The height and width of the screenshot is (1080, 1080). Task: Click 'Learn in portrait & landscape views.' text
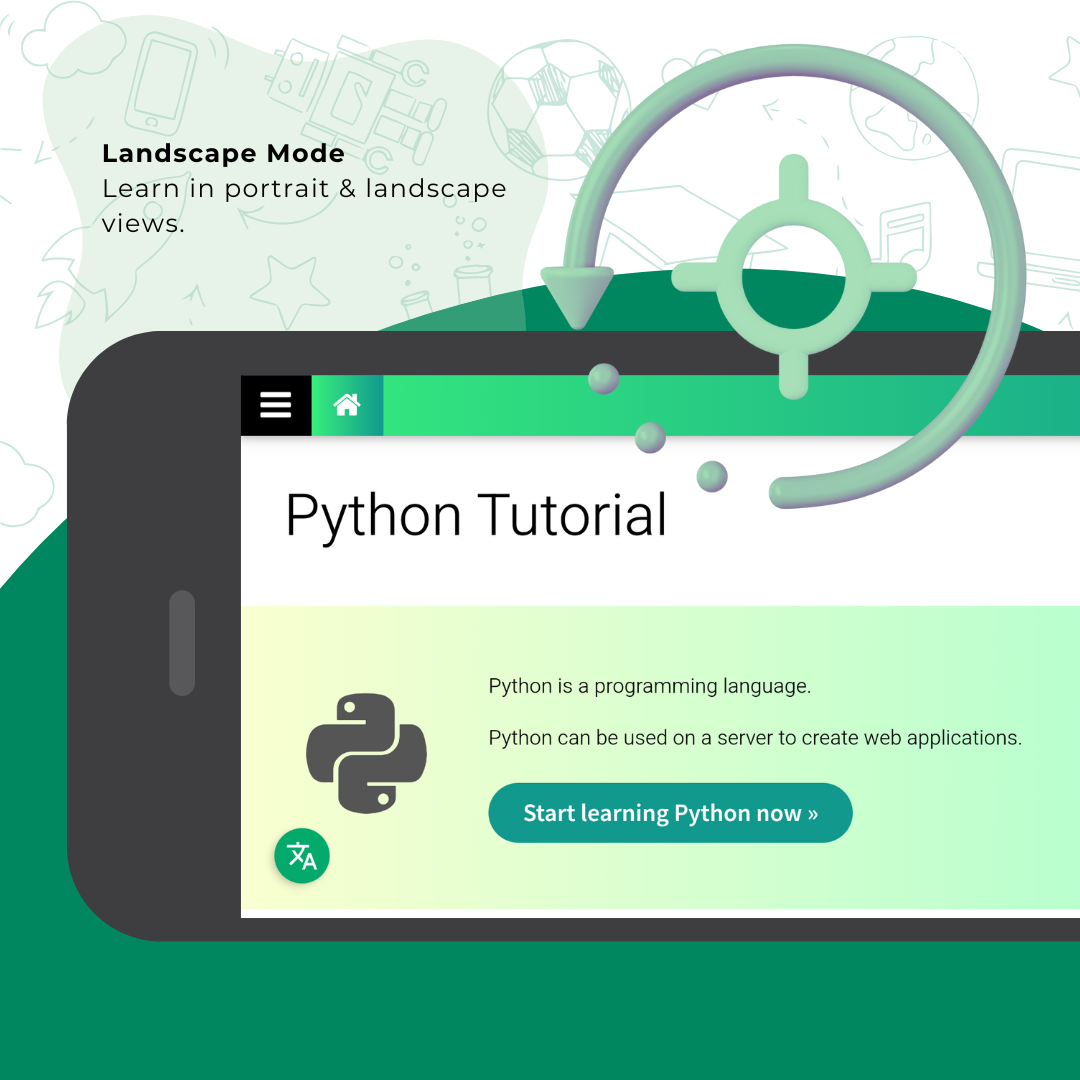coord(304,205)
